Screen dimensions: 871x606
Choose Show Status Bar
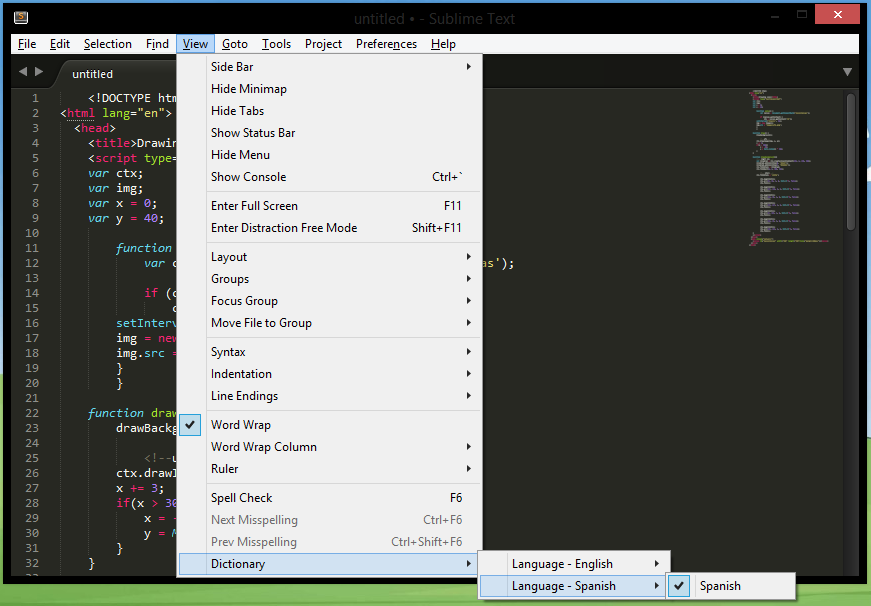point(330,133)
